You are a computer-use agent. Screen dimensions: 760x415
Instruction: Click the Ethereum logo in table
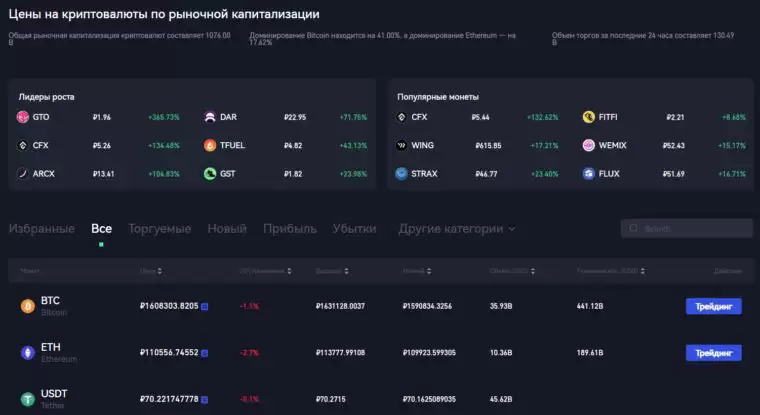pos(28,352)
